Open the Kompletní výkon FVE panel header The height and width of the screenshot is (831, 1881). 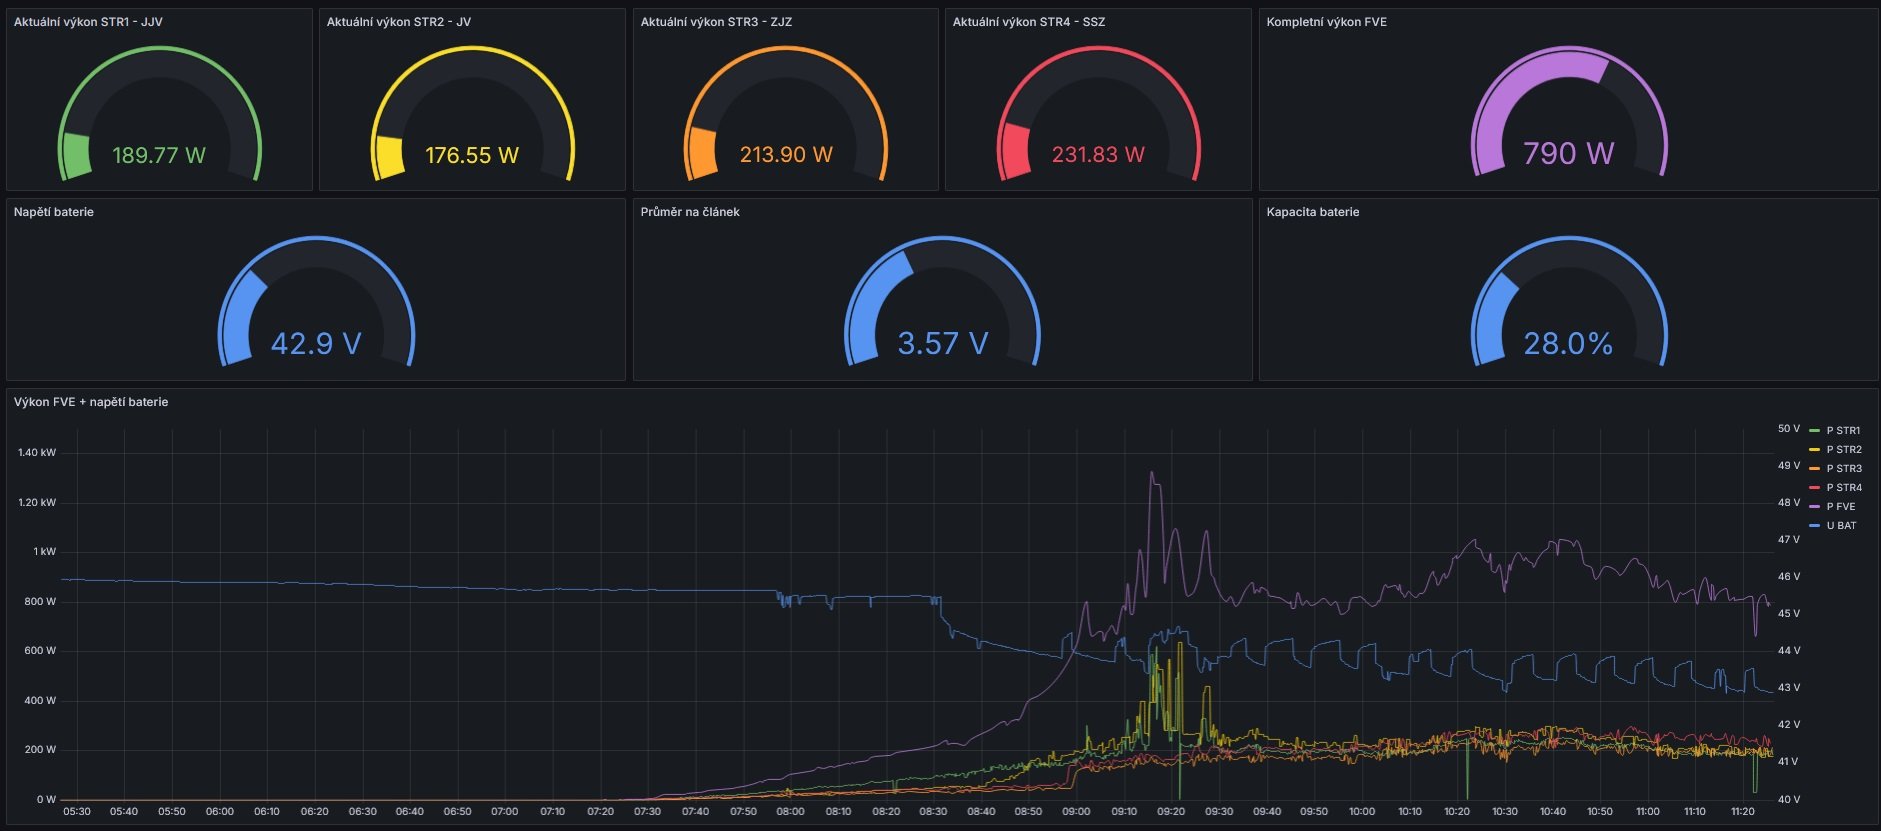(1327, 22)
